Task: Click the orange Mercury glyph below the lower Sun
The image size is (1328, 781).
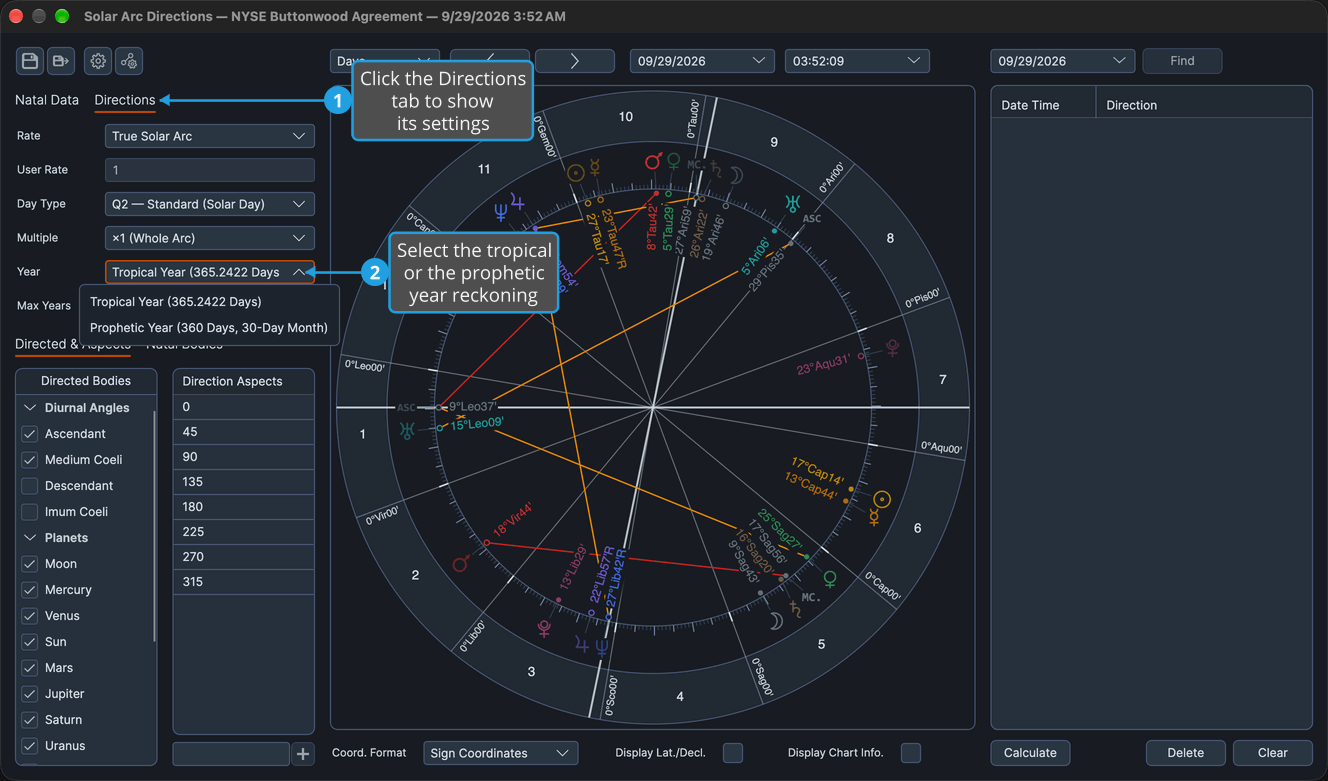Action: 874,518
